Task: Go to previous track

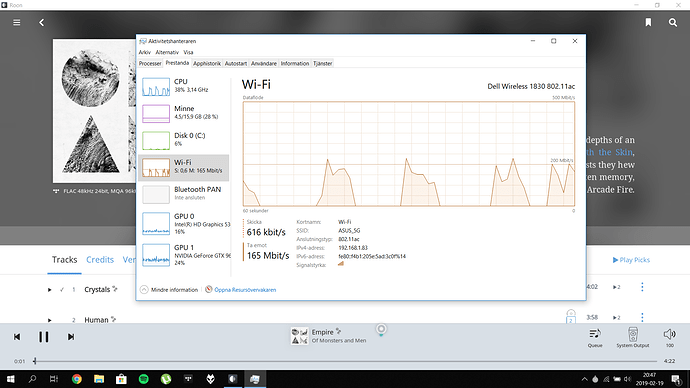Action: [17, 337]
